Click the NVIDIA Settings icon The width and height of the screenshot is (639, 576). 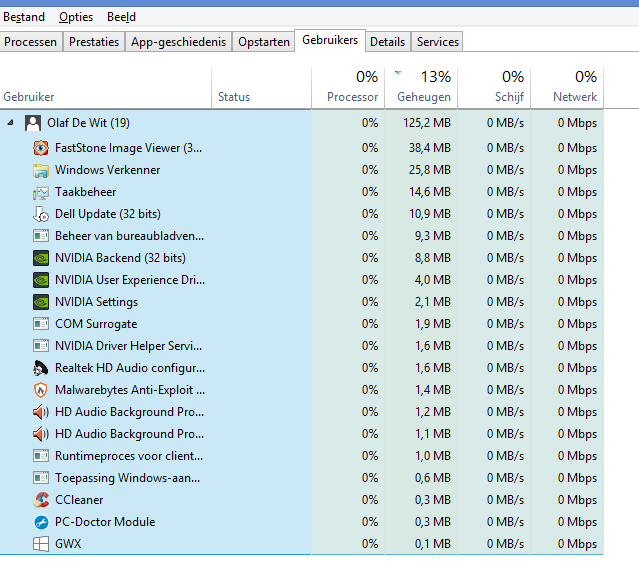(41, 302)
